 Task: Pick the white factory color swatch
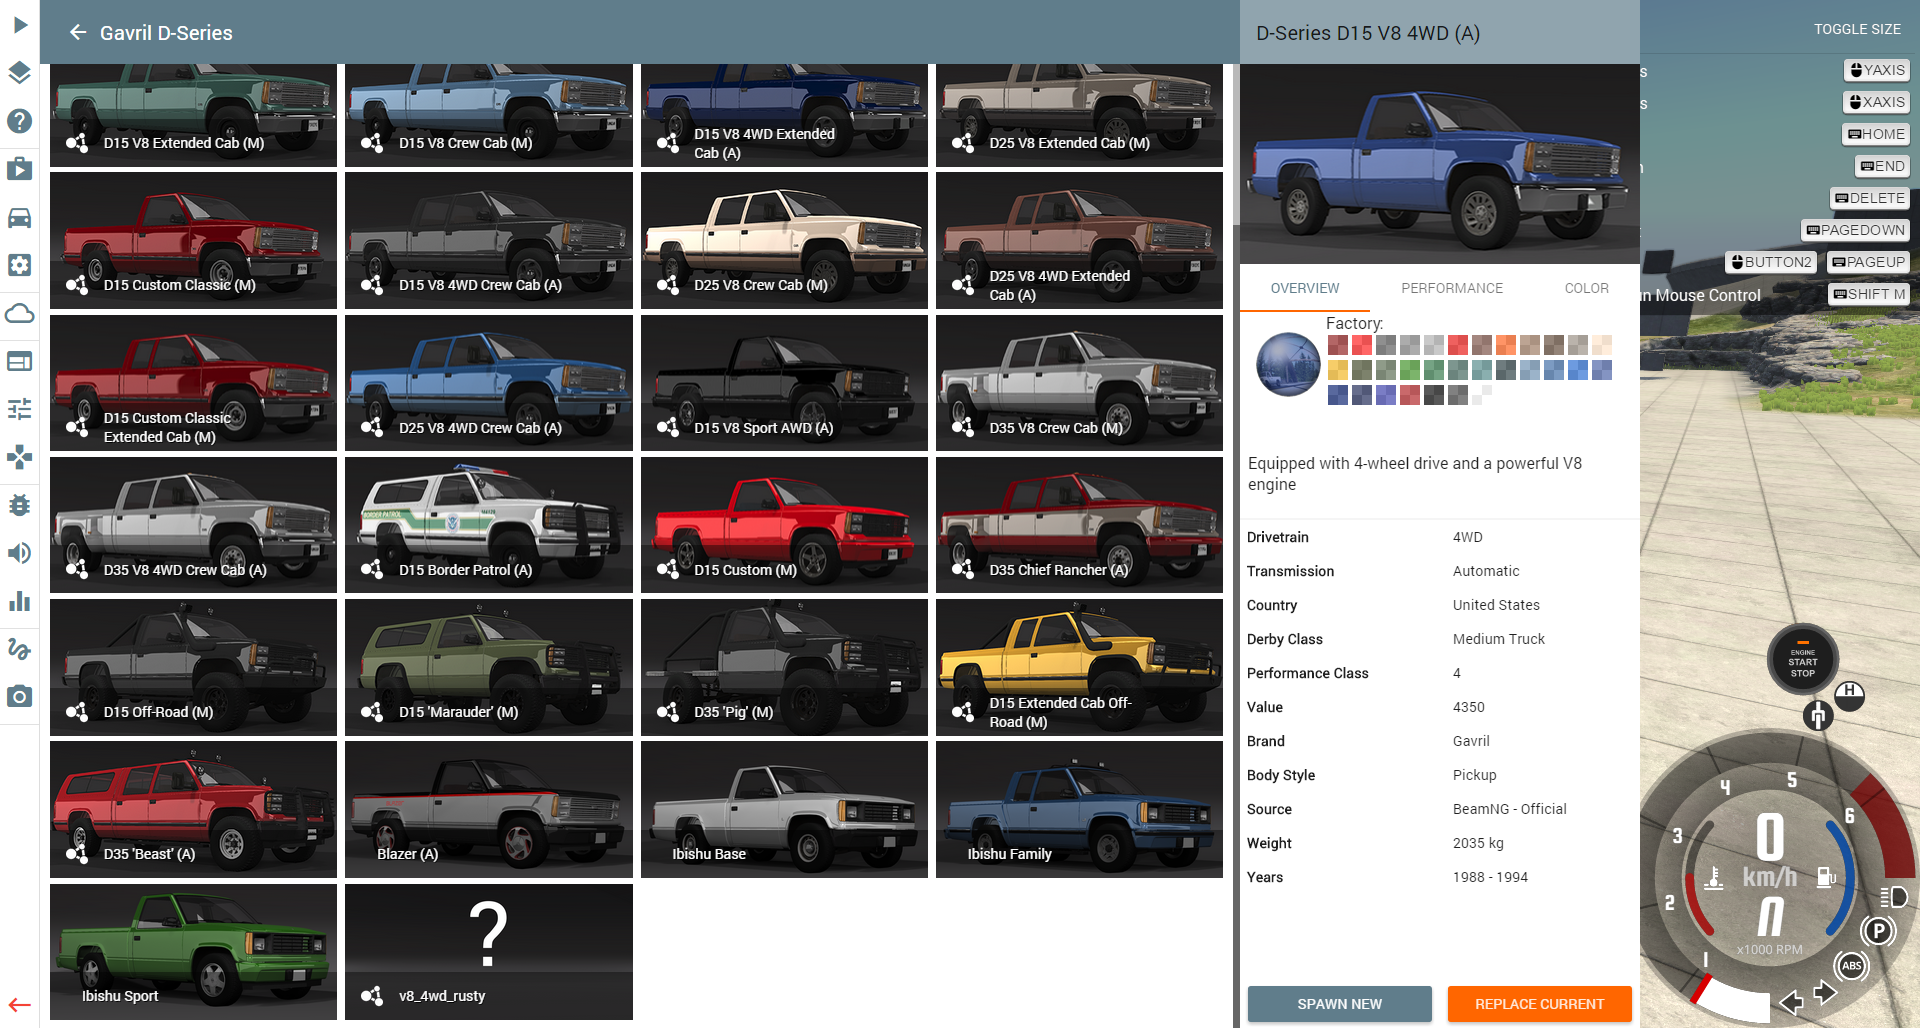point(1482,395)
